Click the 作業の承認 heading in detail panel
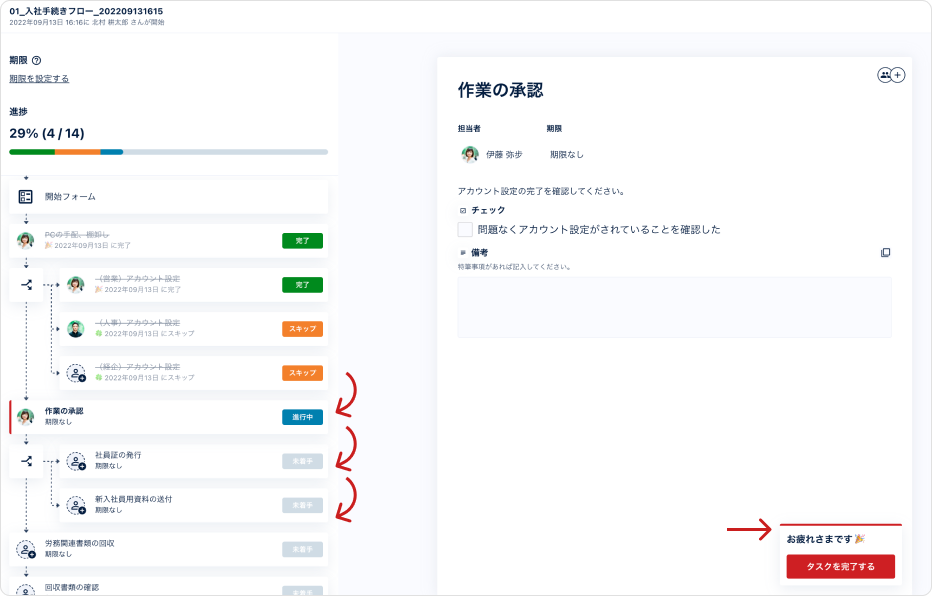The width and height of the screenshot is (932, 596). (x=500, y=90)
